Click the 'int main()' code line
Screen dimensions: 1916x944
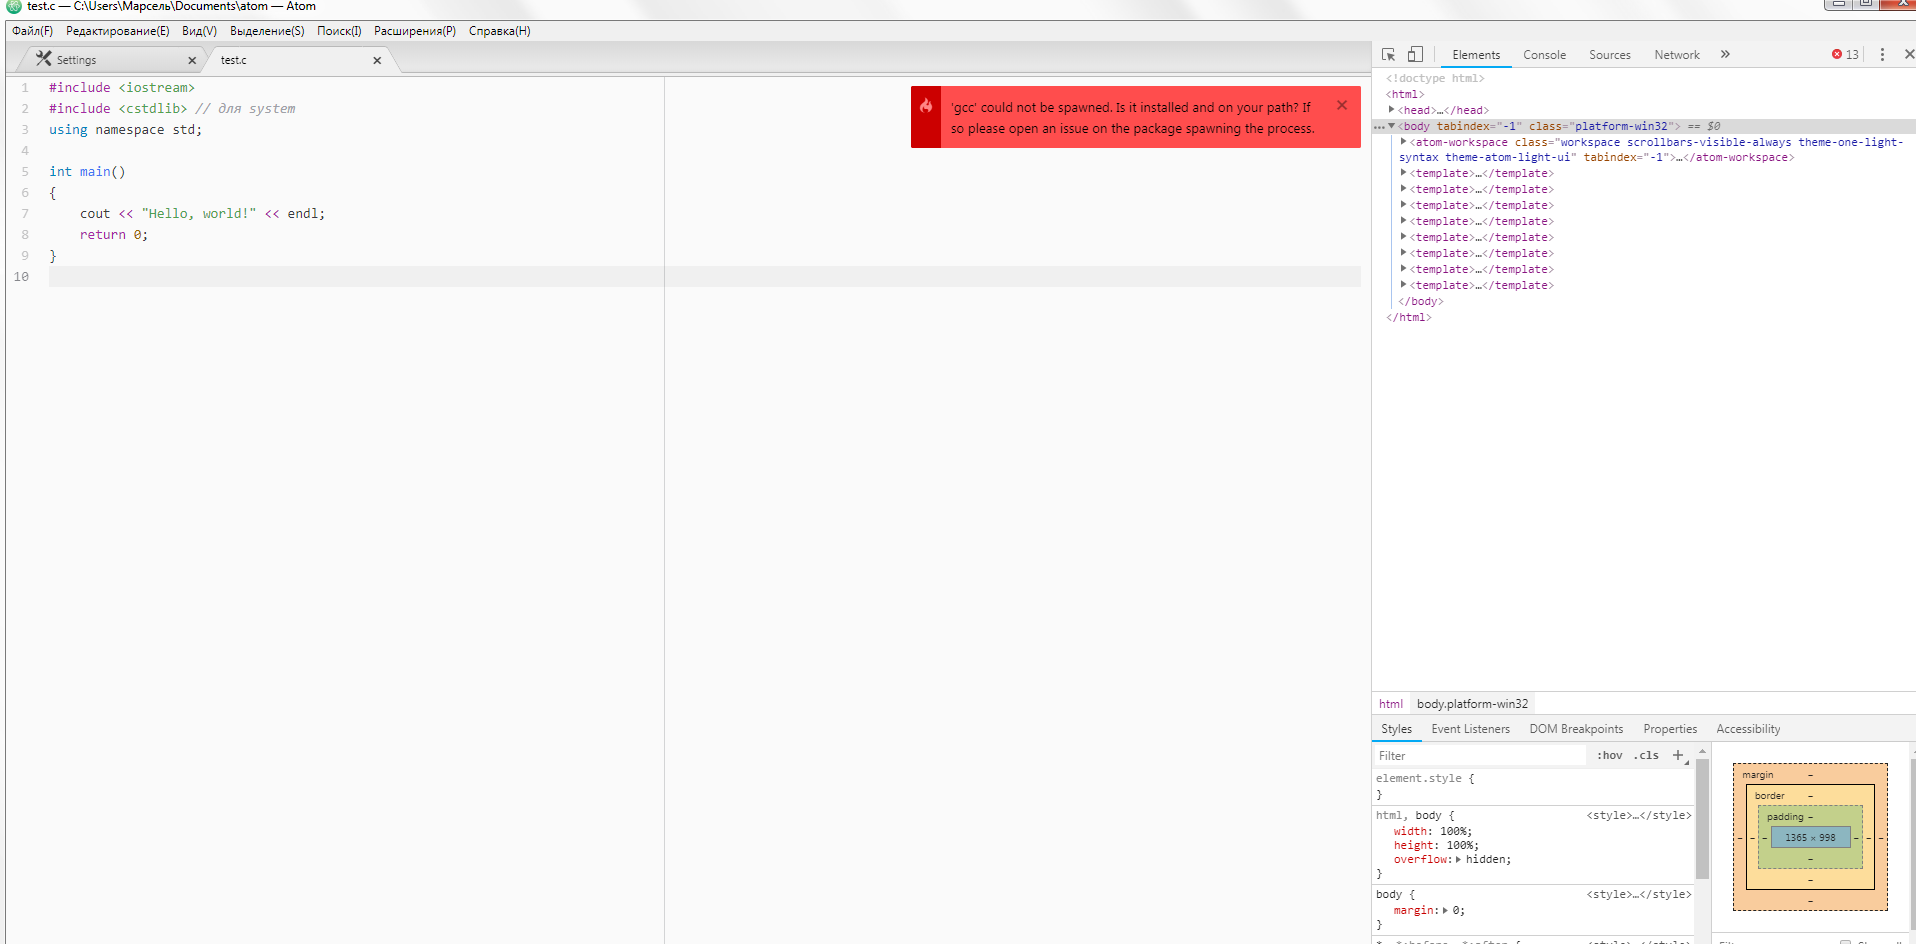pos(87,172)
